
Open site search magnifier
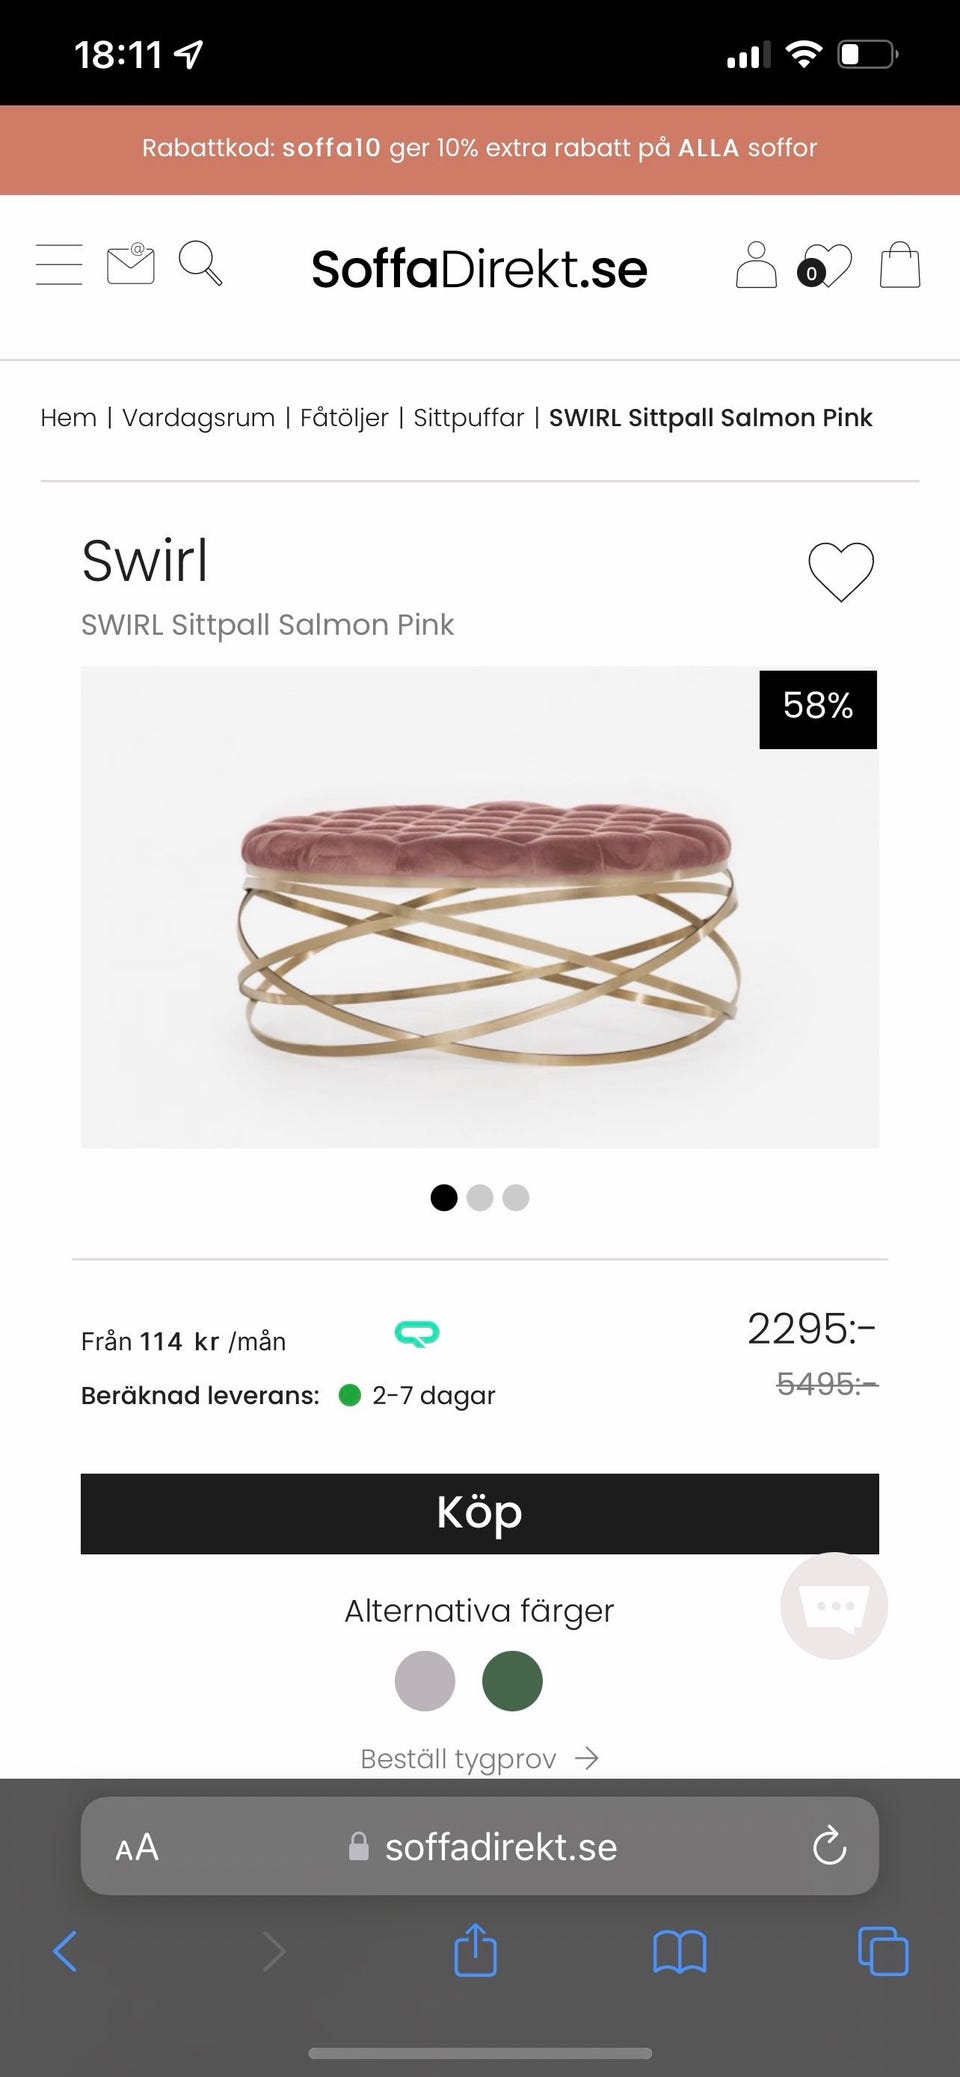200,264
